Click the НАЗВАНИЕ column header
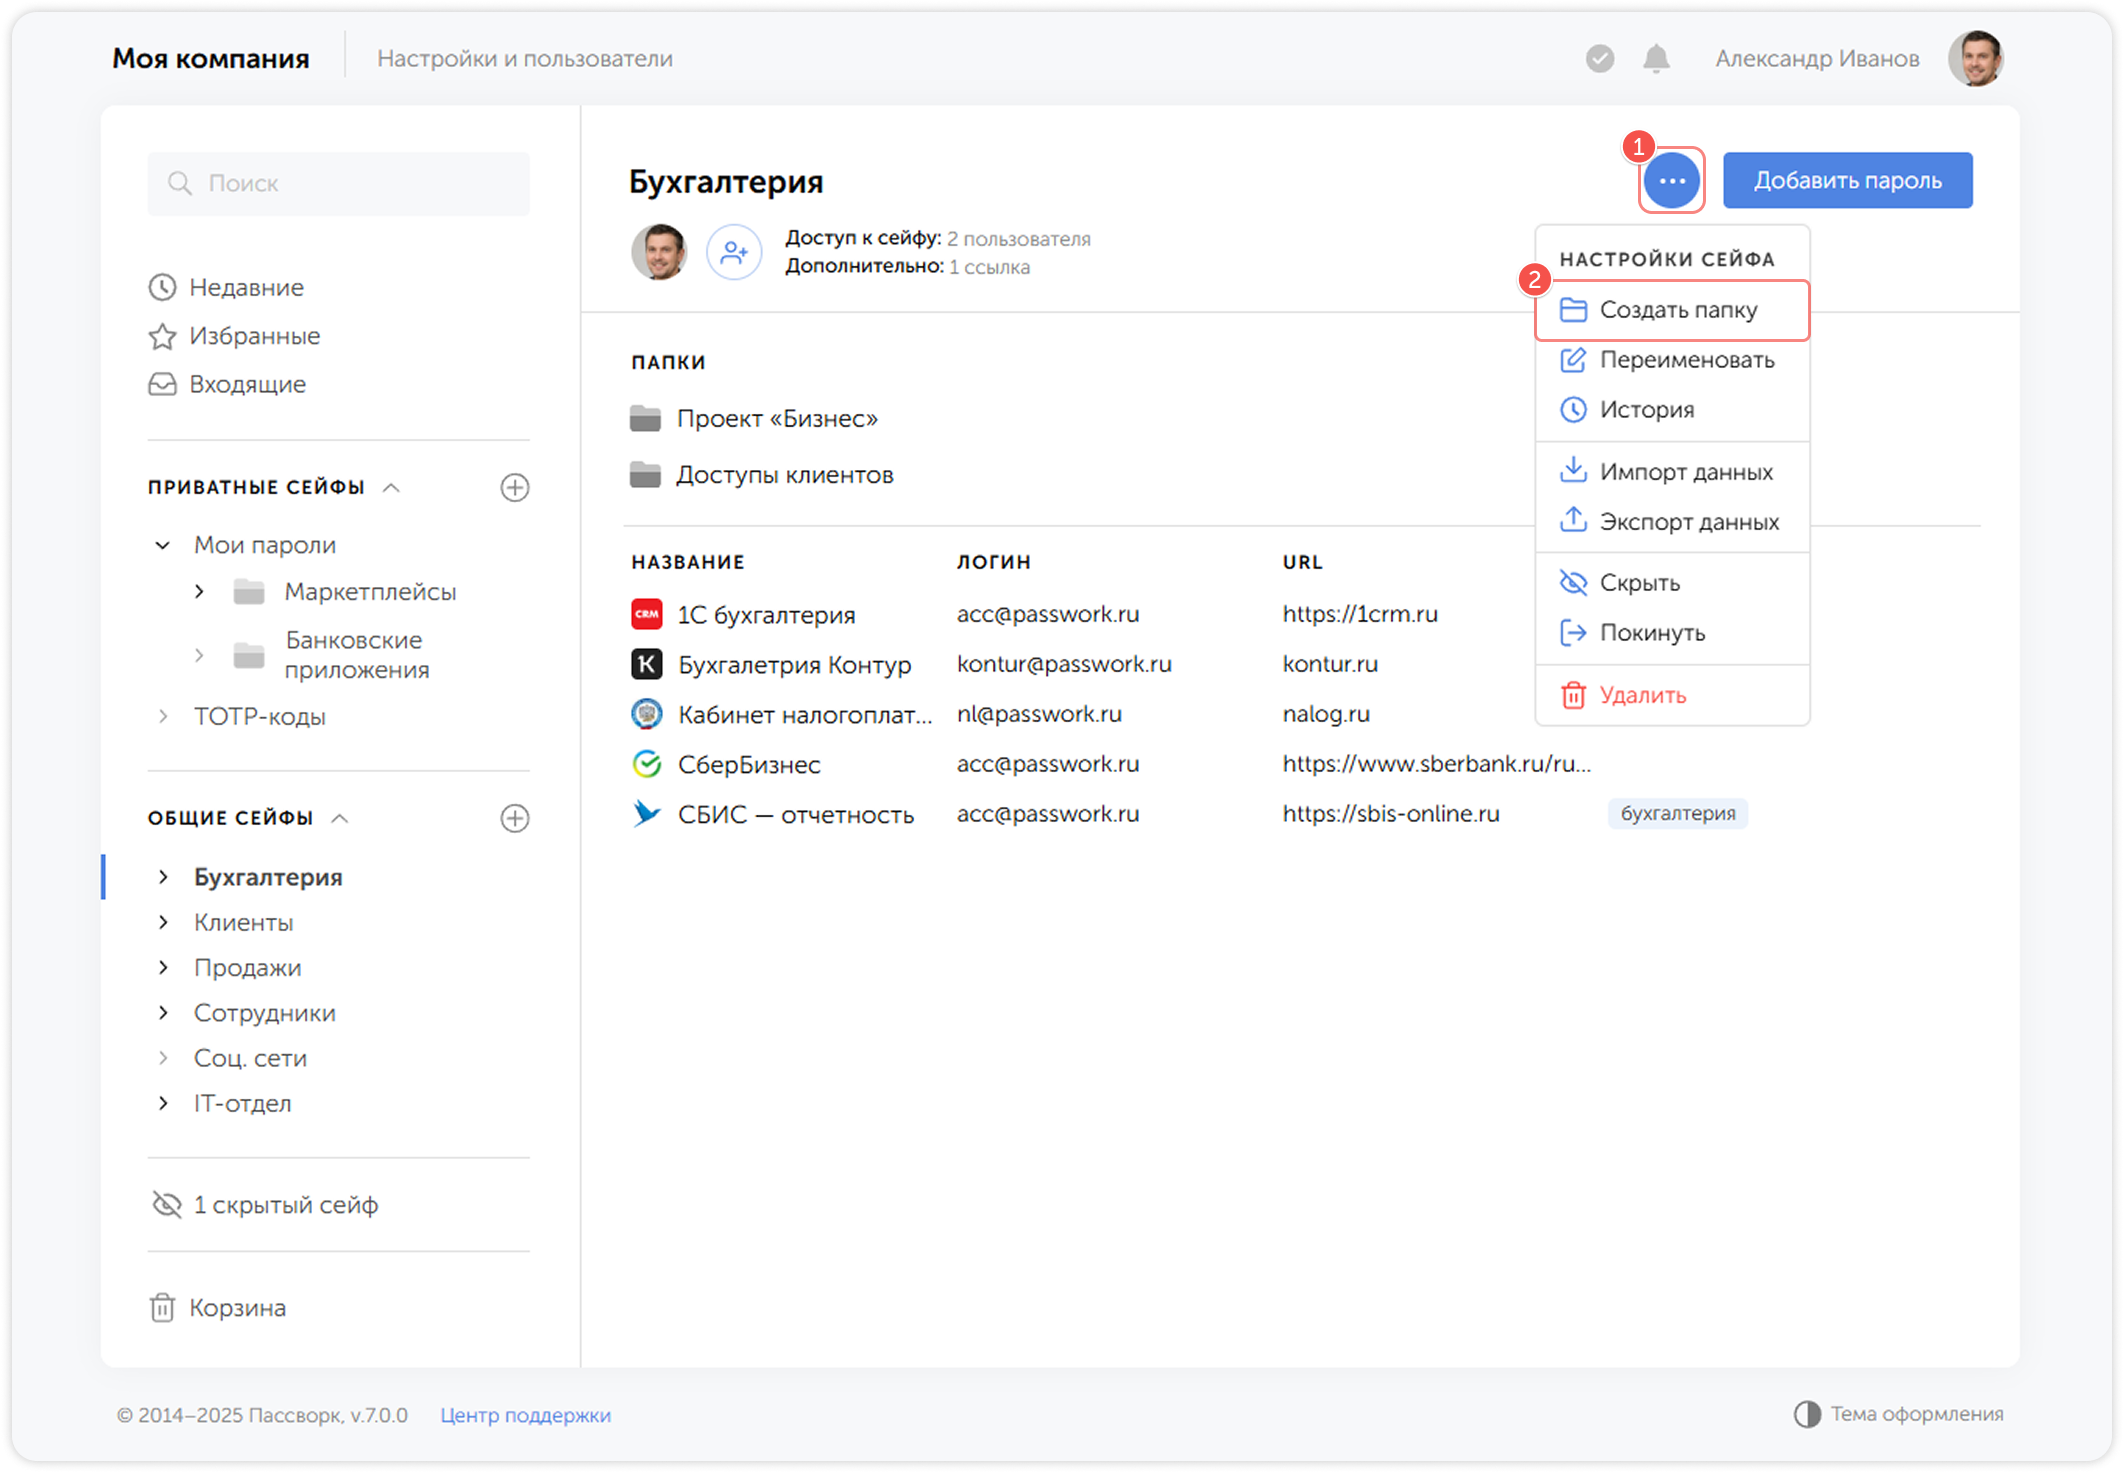The height and width of the screenshot is (1473, 2124). [x=688, y=562]
